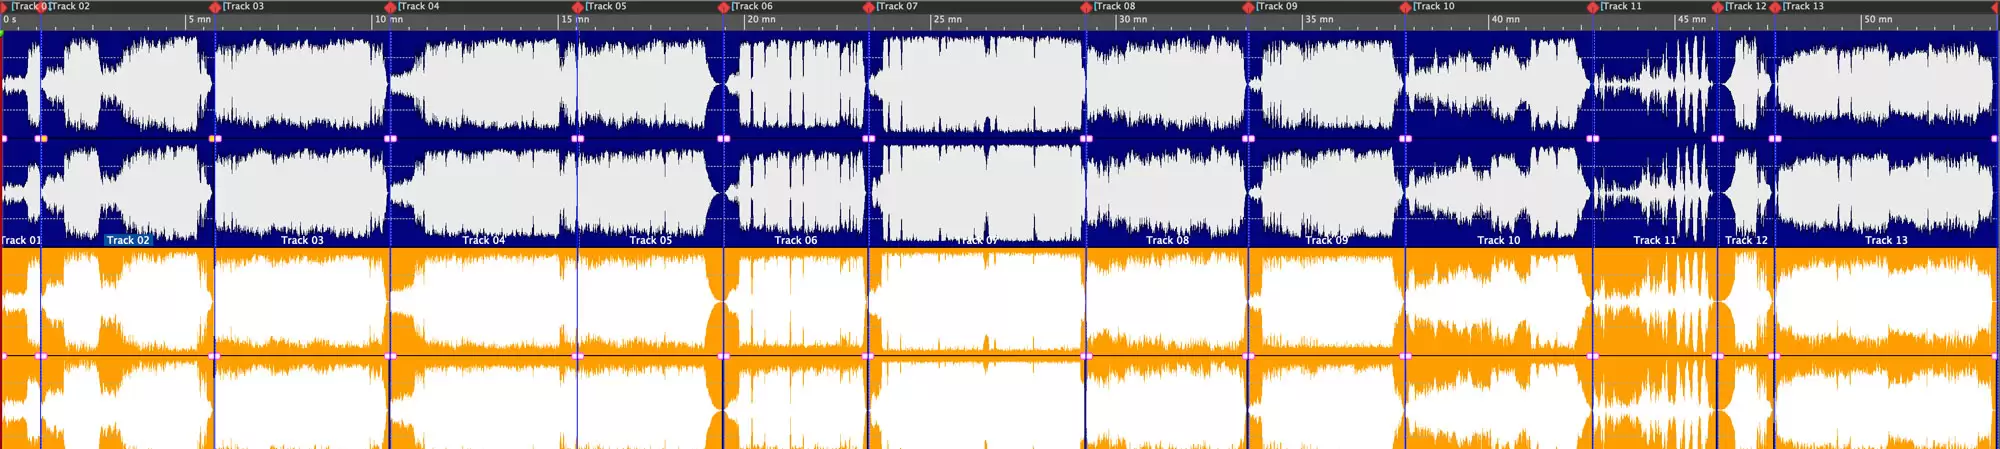Select the red diamond marker before Track 04
Image resolution: width=2000 pixels, height=449 pixels.
390,7
